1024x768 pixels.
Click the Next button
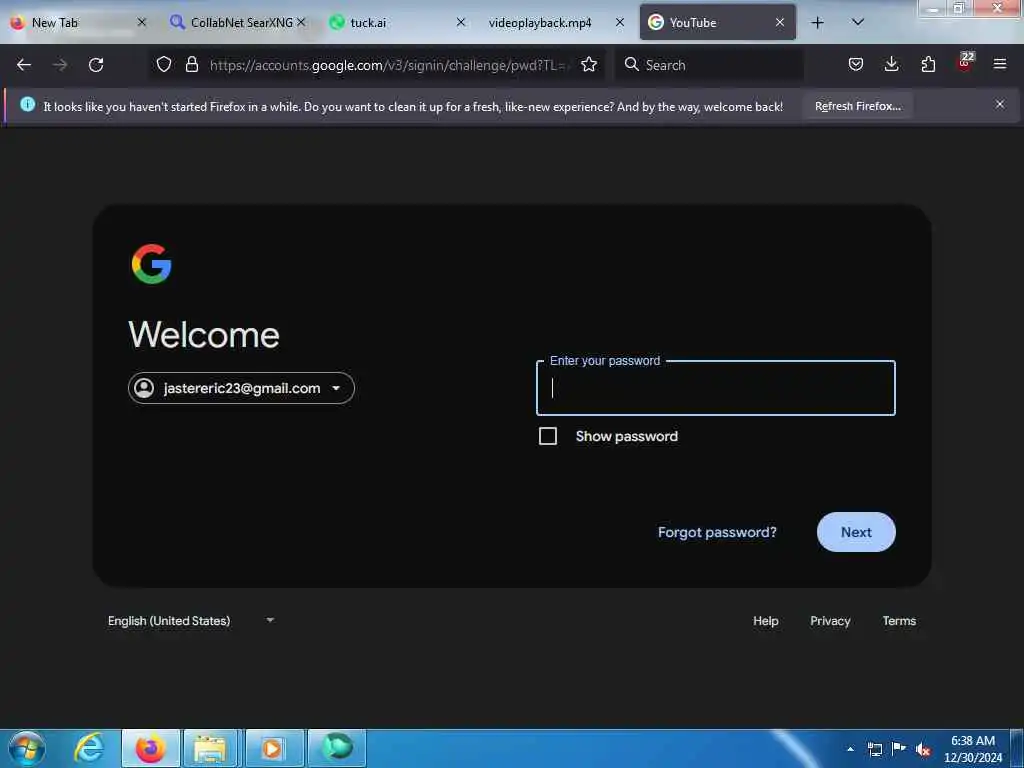(856, 532)
